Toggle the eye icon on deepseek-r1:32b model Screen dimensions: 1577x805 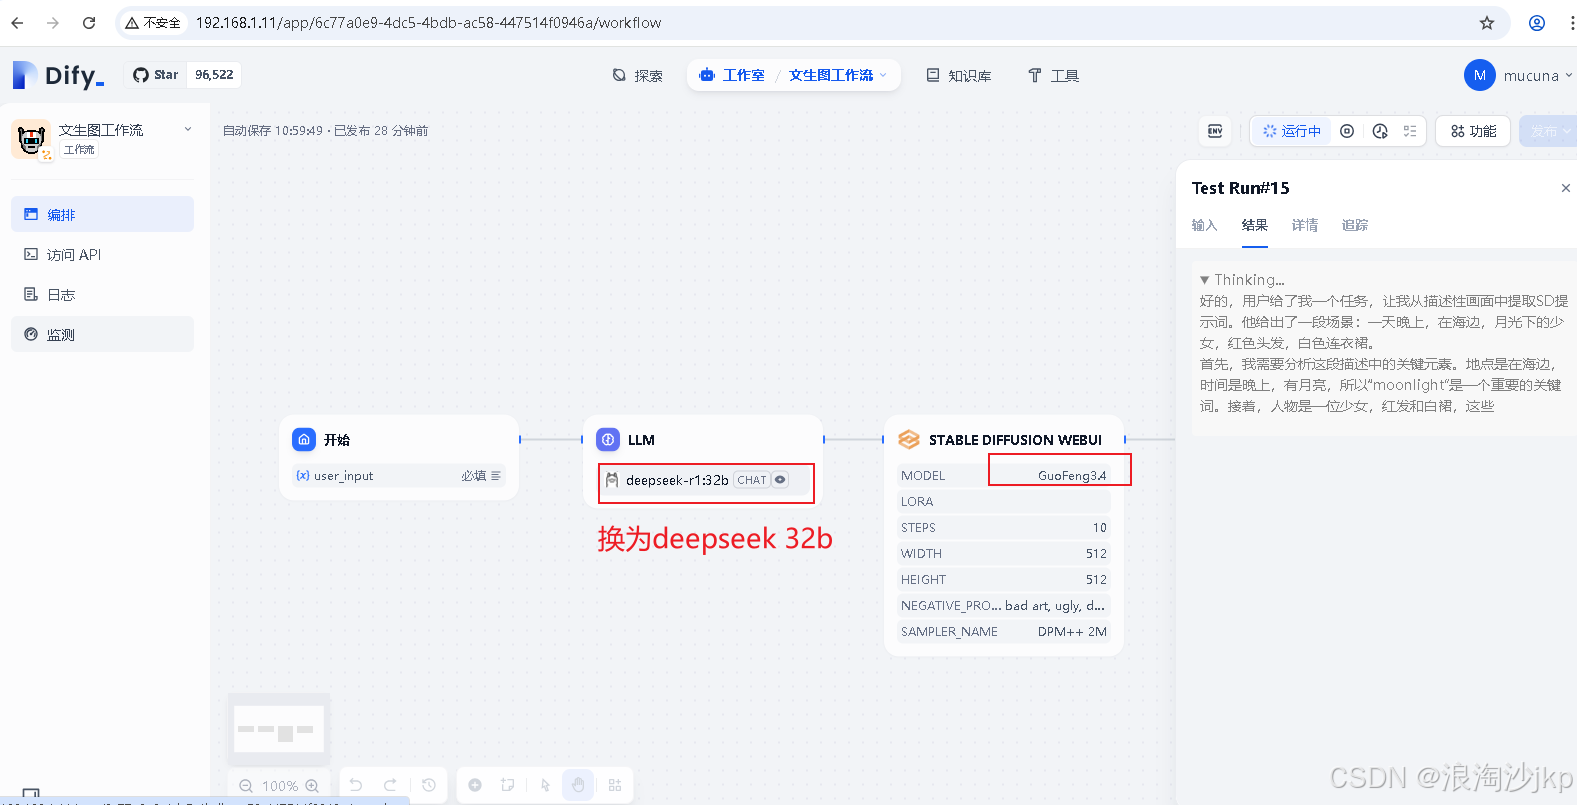click(780, 480)
